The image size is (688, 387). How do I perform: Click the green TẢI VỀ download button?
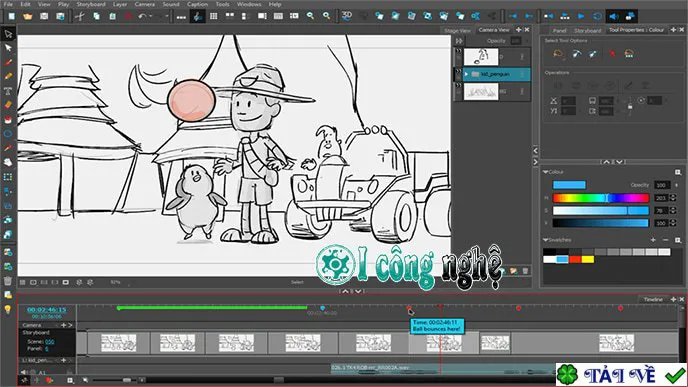click(621, 375)
